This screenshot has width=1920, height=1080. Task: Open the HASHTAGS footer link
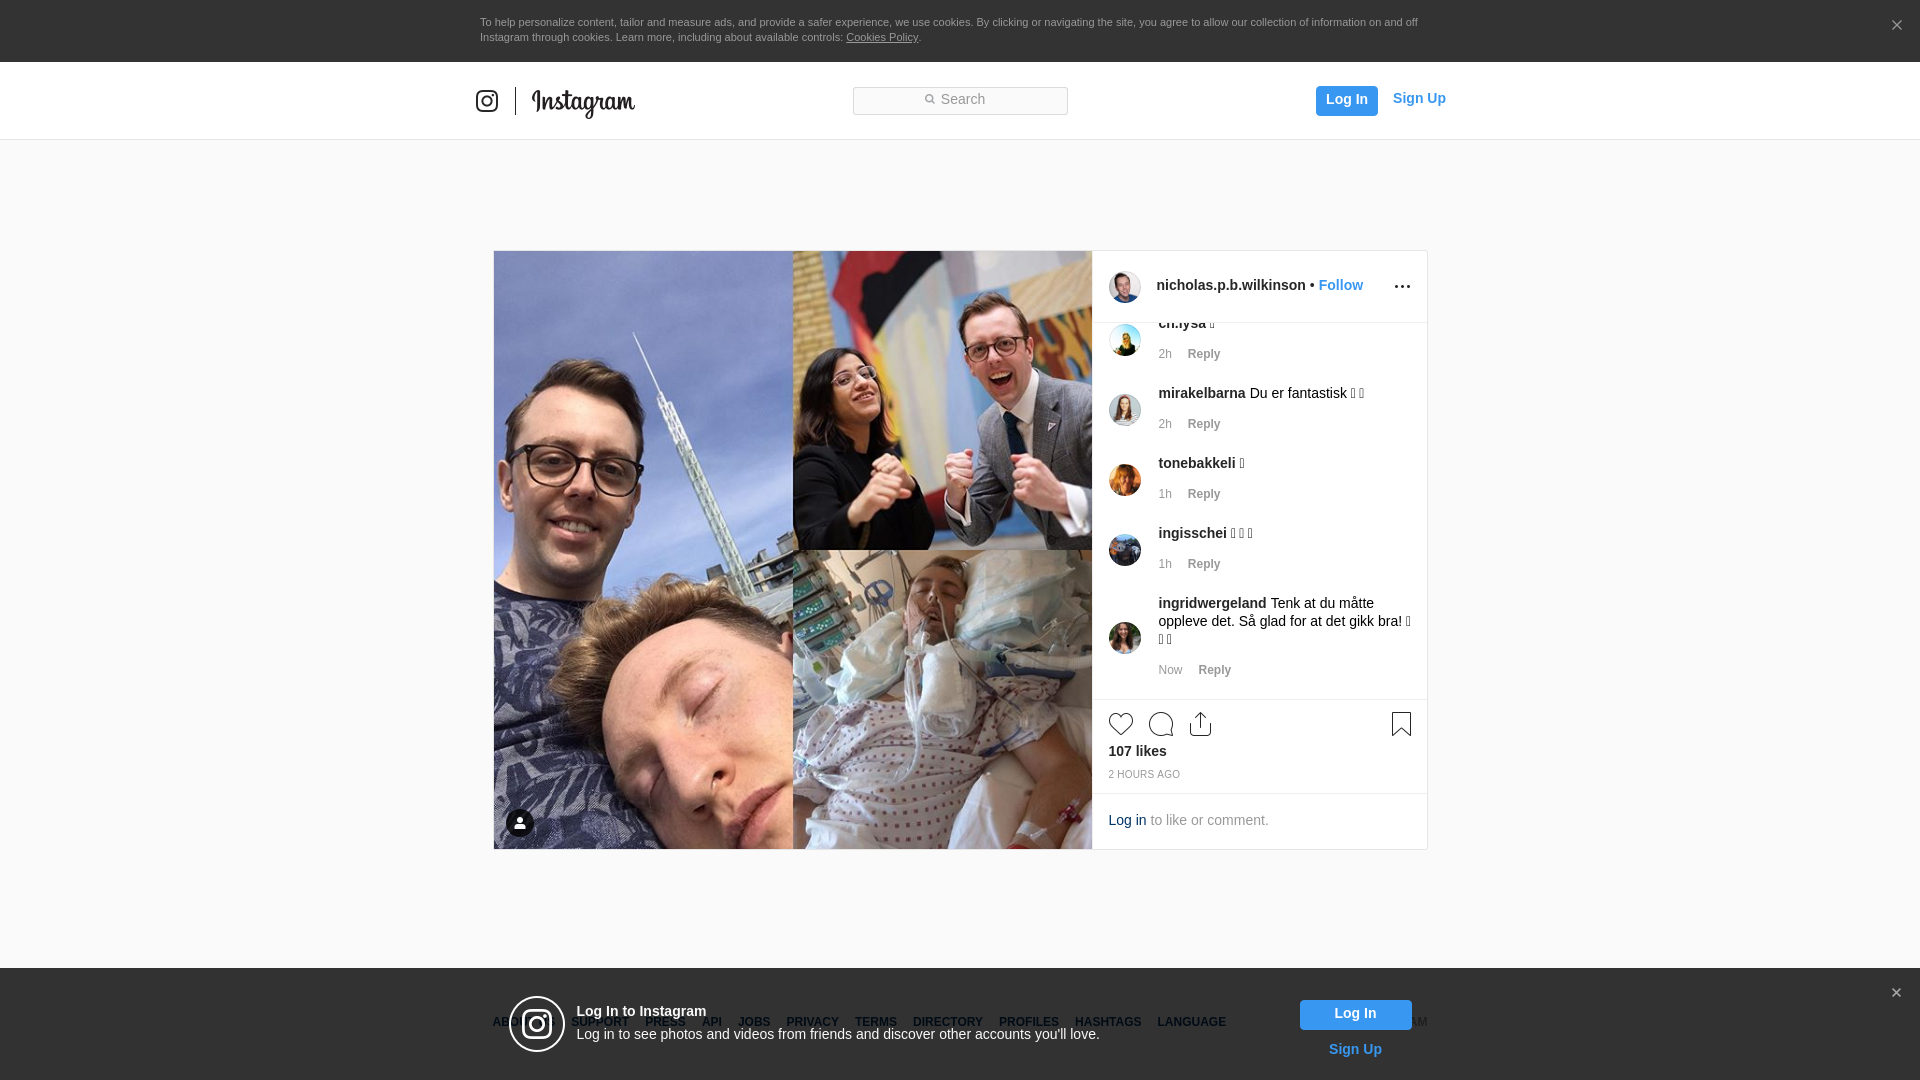pos(1107,1022)
